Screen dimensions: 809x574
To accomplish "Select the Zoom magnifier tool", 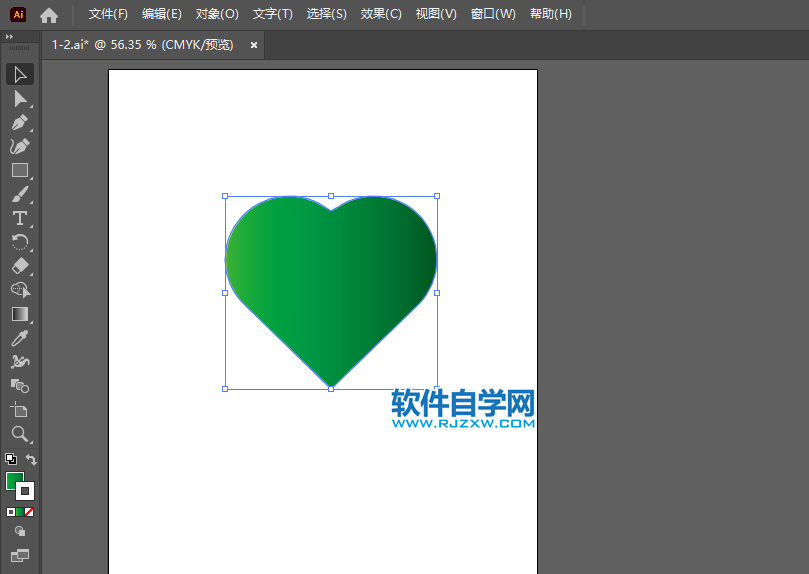I will (x=20, y=434).
